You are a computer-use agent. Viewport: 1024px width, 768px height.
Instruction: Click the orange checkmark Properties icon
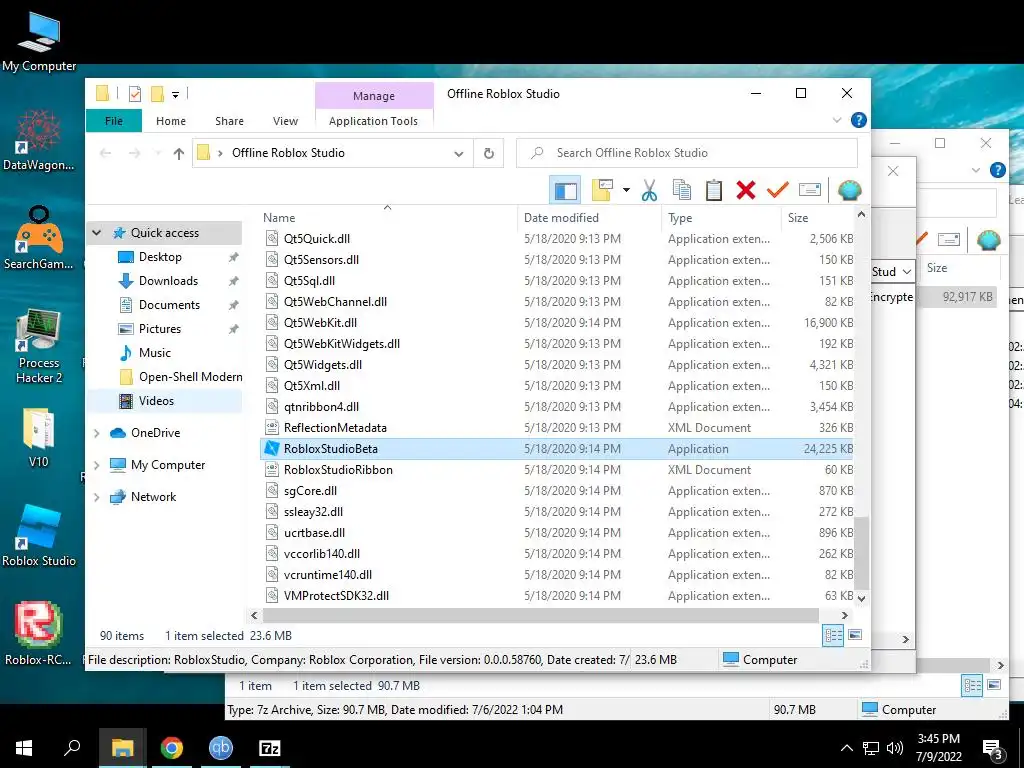pos(778,190)
